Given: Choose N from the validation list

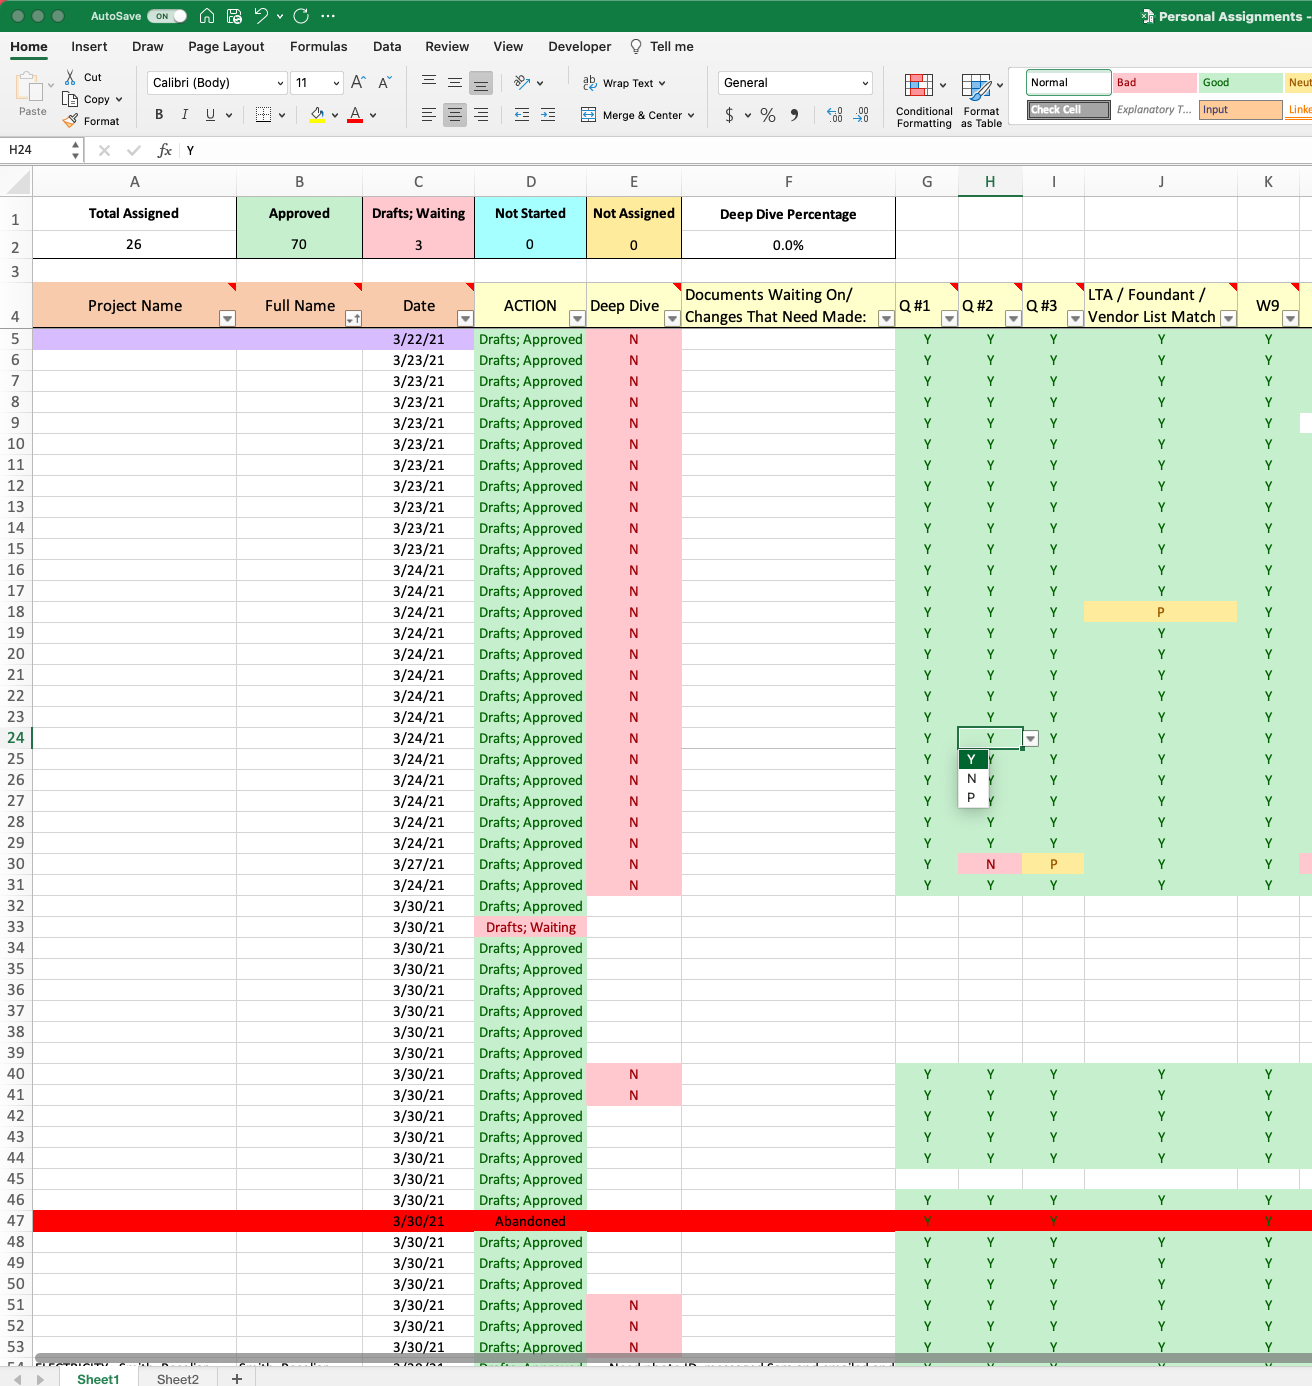Looking at the screenshot, I should [x=972, y=779].
